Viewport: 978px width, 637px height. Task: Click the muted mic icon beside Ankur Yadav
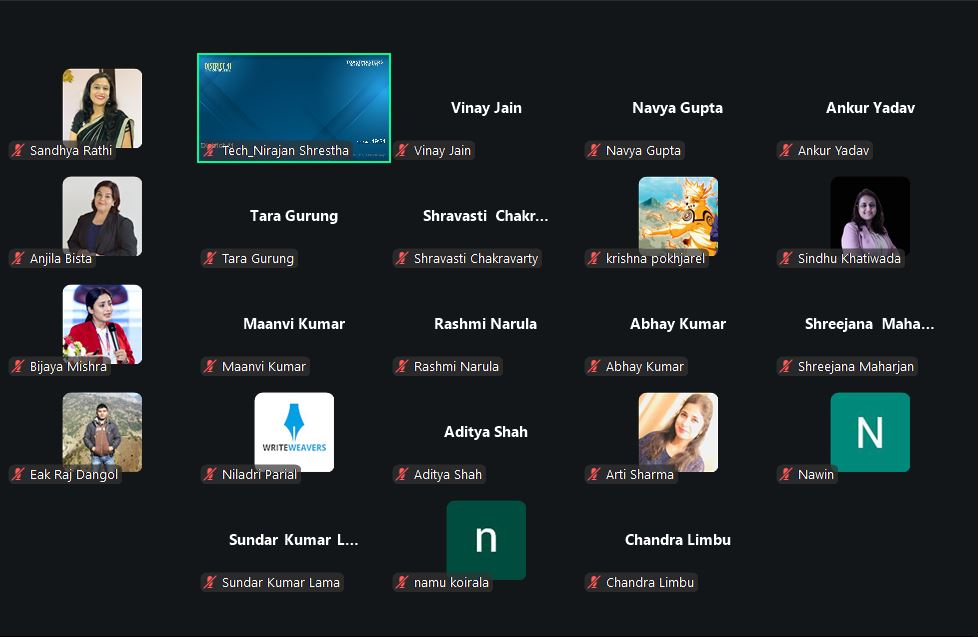[x=786, y=151]
